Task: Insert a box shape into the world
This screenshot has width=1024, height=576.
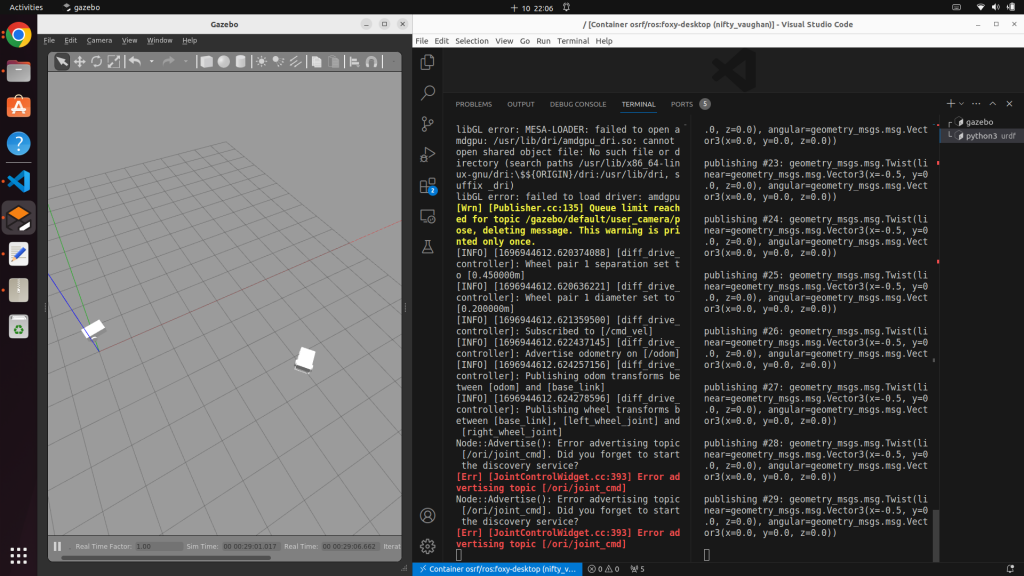Action: pos(206,61)
